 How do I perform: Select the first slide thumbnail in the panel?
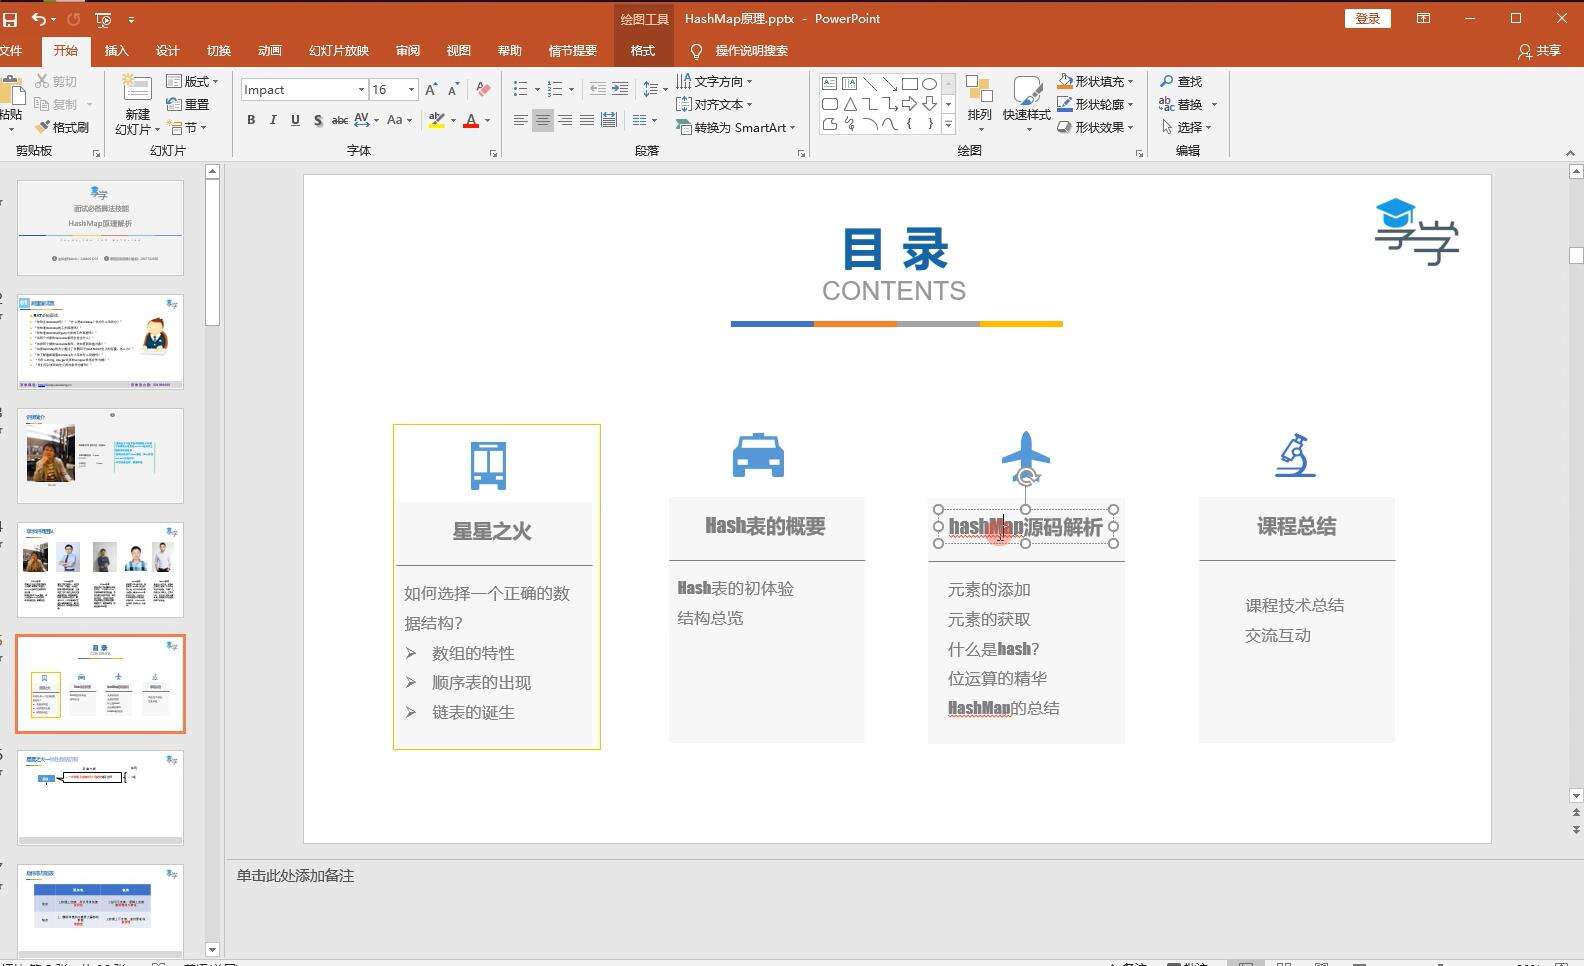pyautogui.click(x=100, y=227)
